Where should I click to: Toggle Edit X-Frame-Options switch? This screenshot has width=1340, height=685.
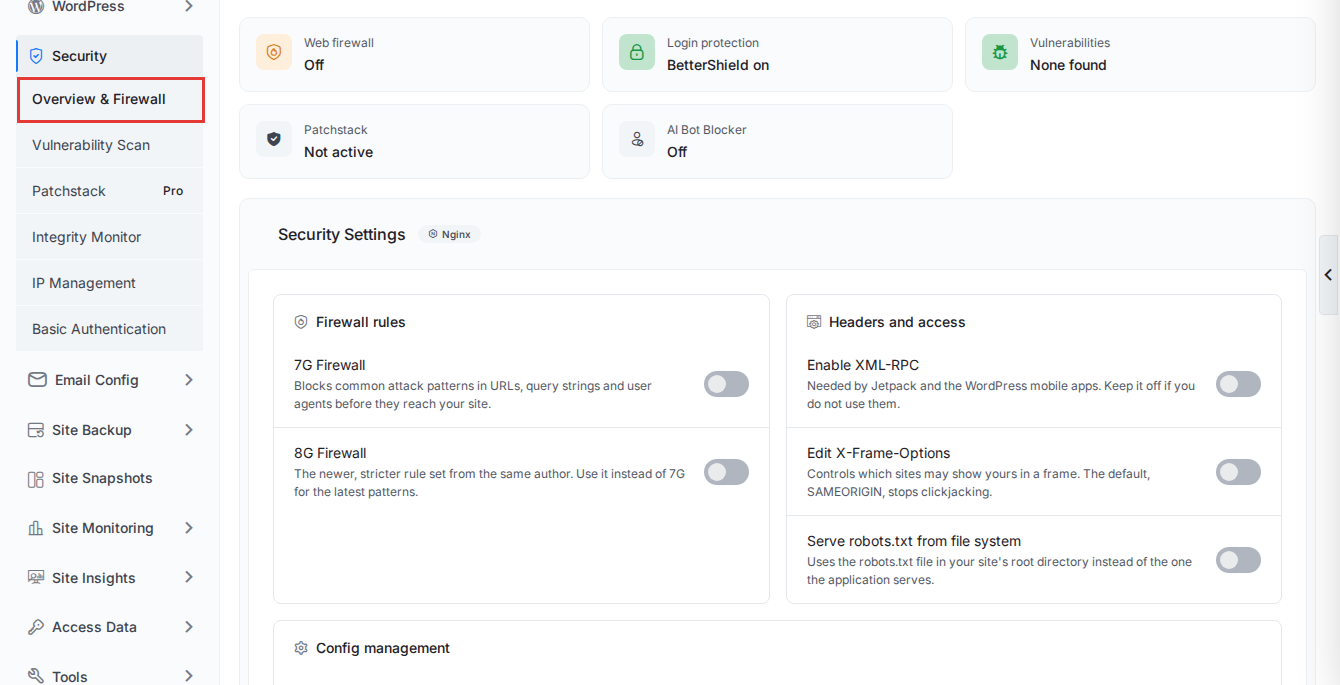[1238, 472]
